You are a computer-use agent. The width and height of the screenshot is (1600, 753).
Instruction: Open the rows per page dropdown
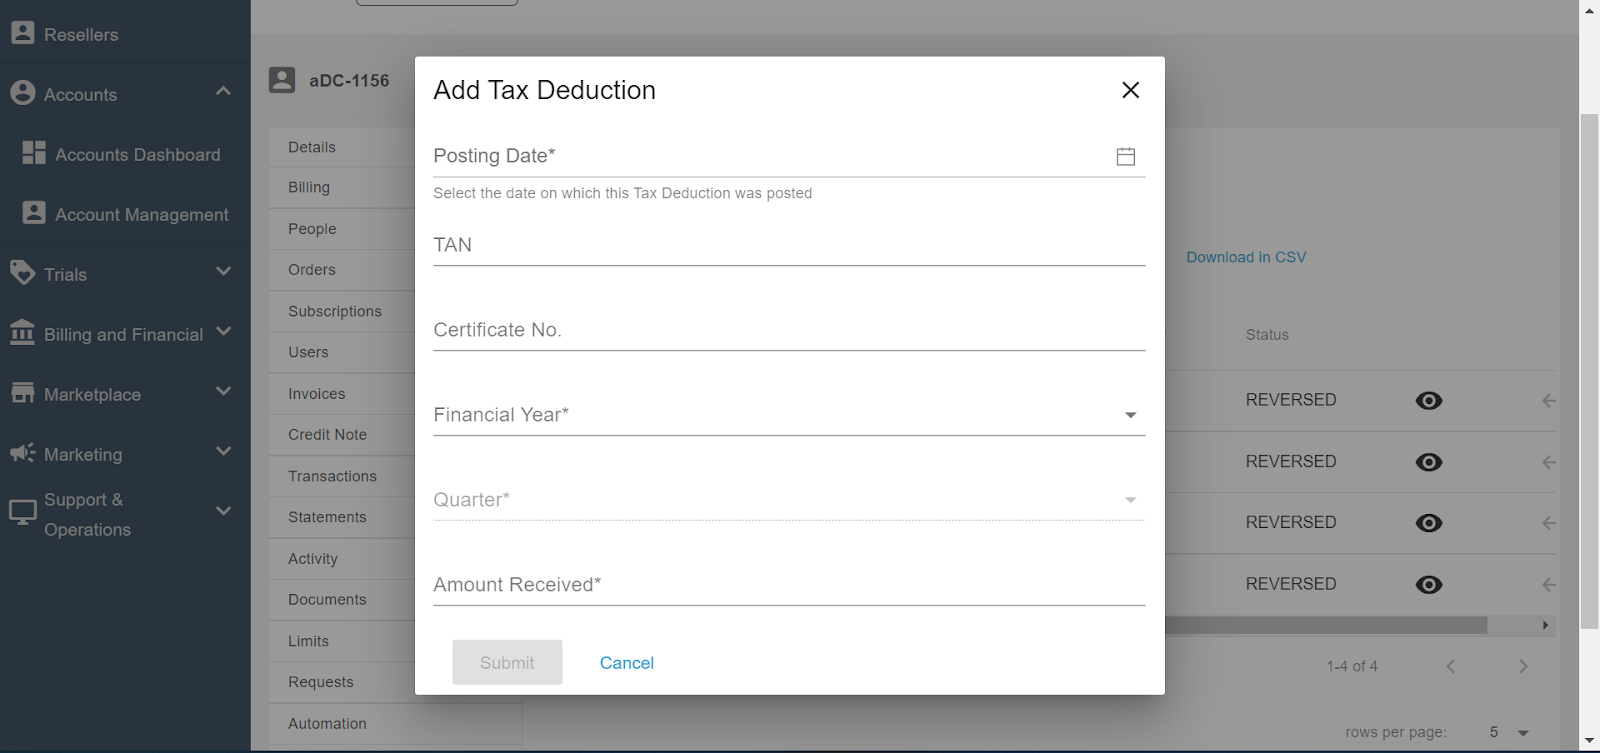(1509, 732)
